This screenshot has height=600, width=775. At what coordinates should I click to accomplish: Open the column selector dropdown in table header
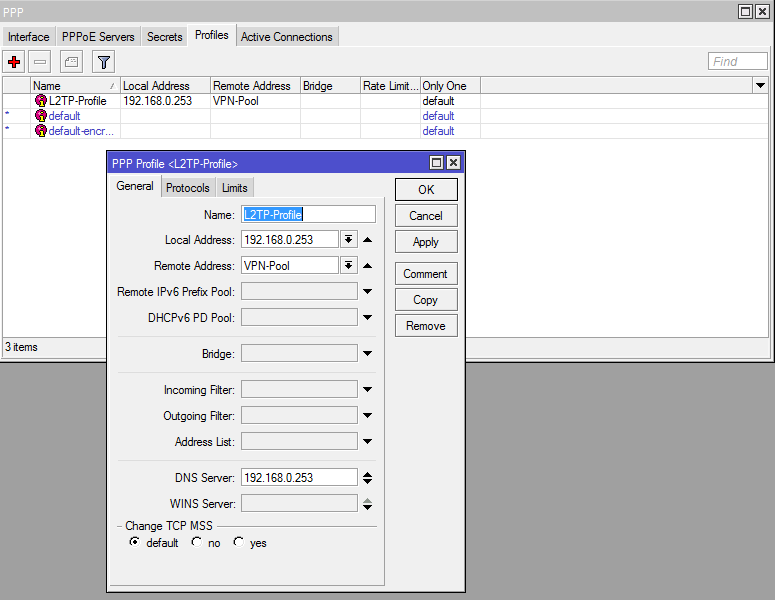[760, 86]
